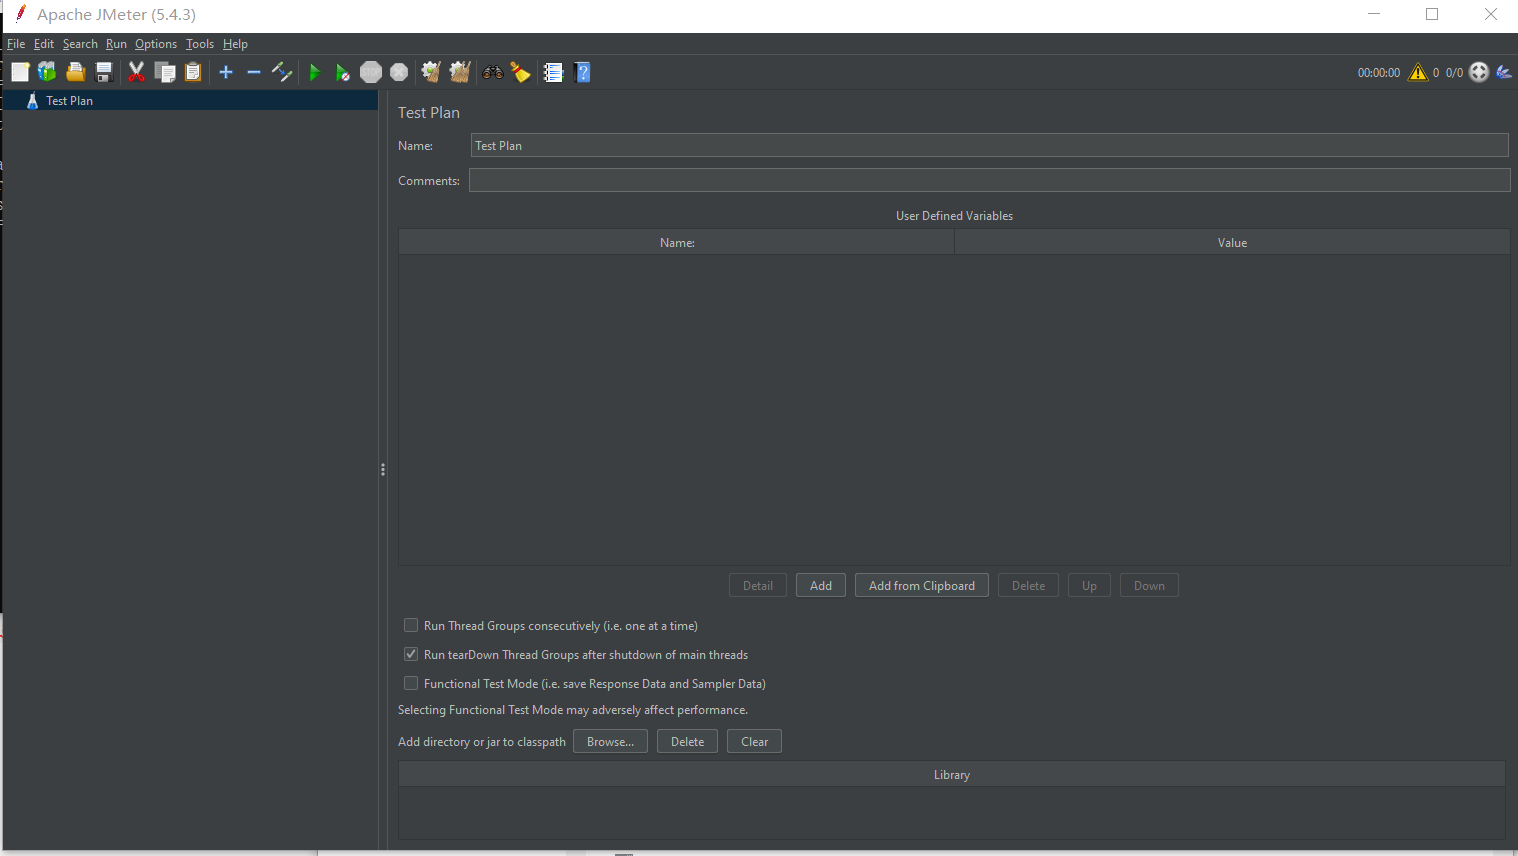
Task: Click Add from Clipboard button
Action: pos(922,585)
